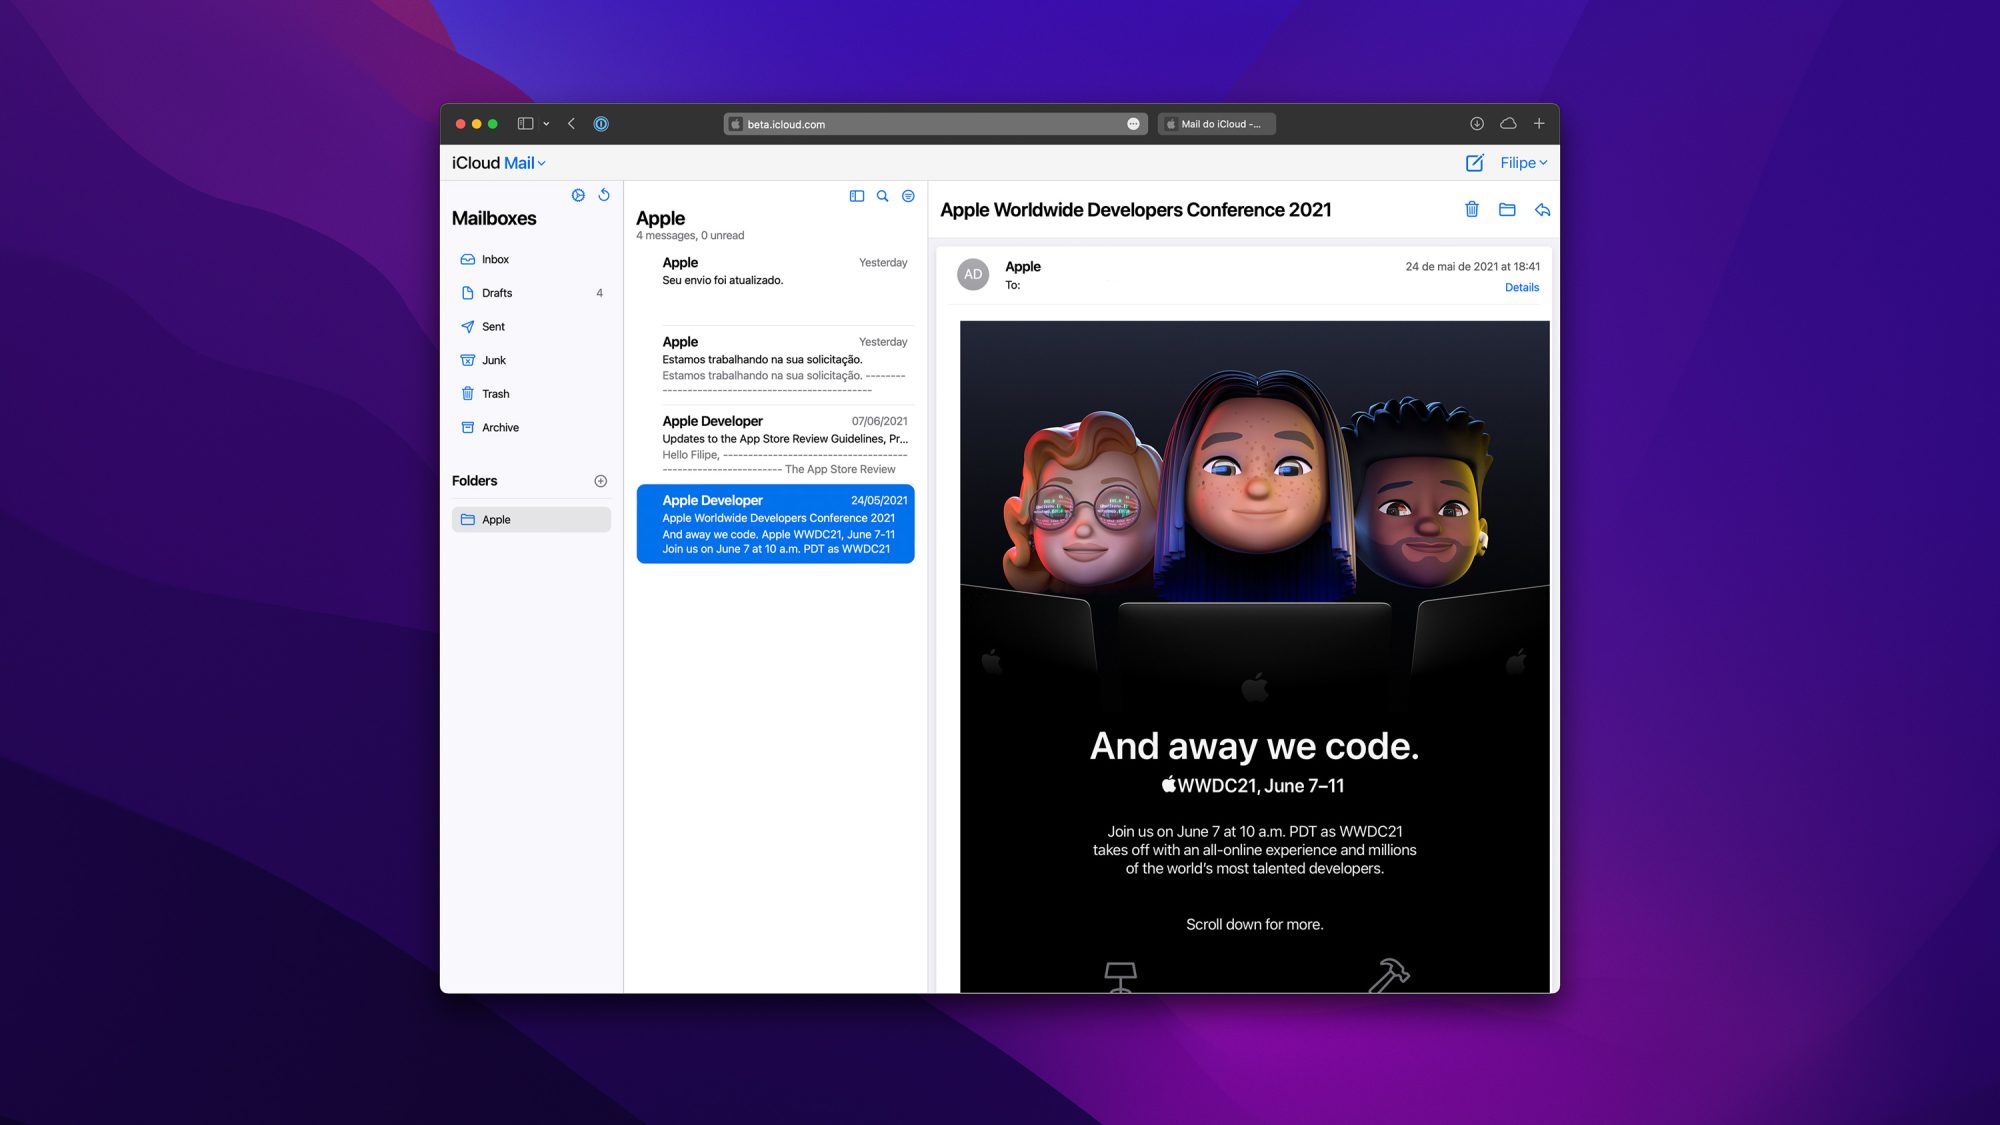Open the message filter icon
This screenshot has width=2000, height=1125.
908,196
